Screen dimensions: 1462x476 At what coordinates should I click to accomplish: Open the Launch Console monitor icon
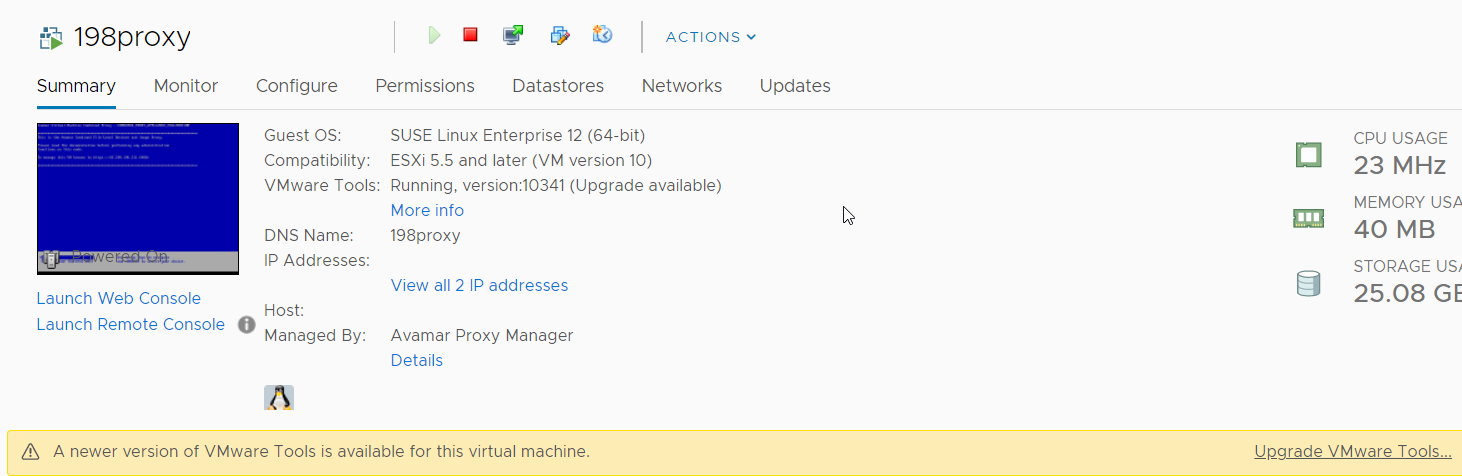[513, 36]
